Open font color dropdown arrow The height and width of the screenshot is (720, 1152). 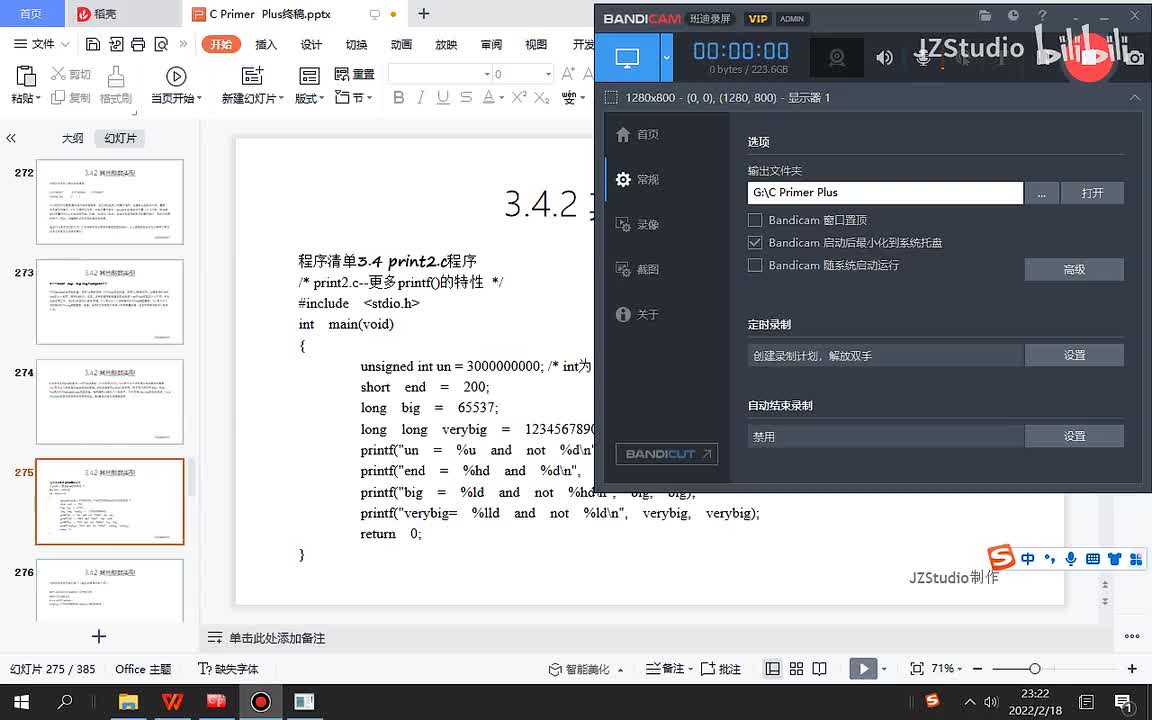coord(502,98)
